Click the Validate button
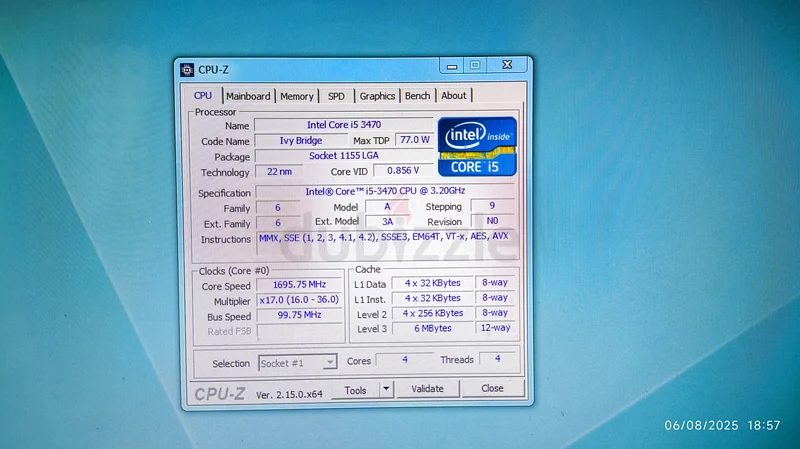800x449 pixels. point(428,389)
